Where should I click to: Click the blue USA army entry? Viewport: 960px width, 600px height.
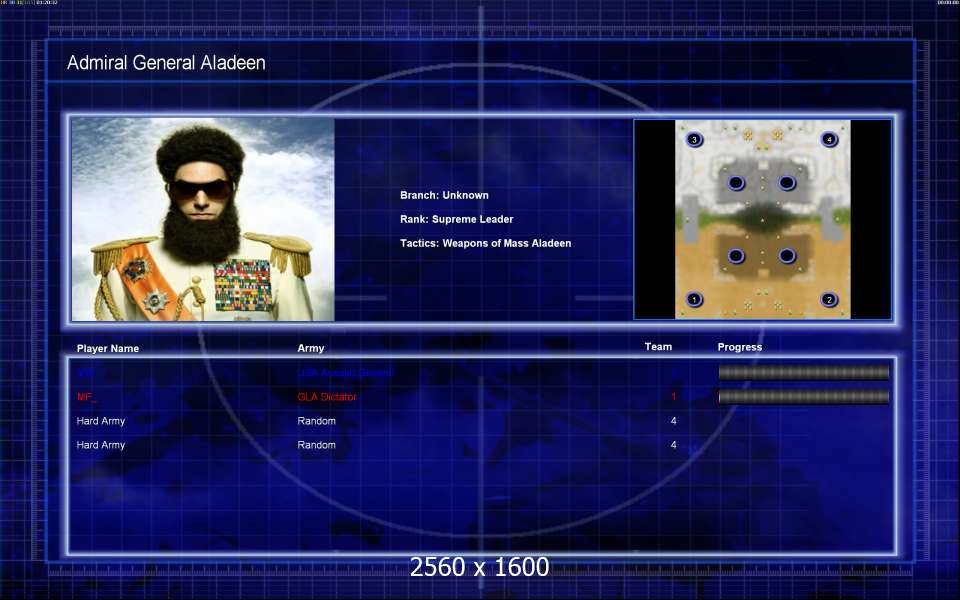[345, 372]
